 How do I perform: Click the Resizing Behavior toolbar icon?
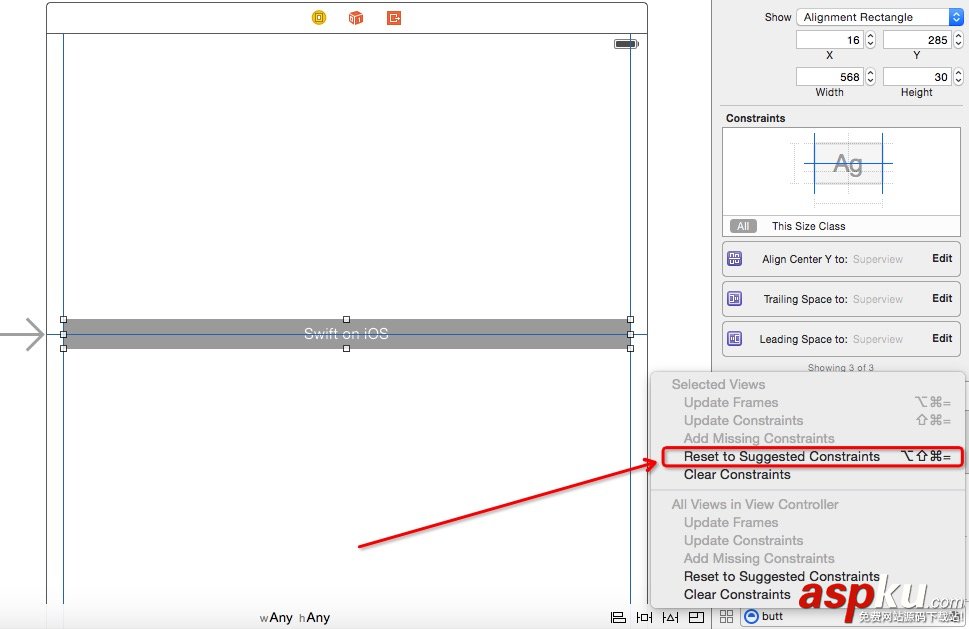coord(696,617)
